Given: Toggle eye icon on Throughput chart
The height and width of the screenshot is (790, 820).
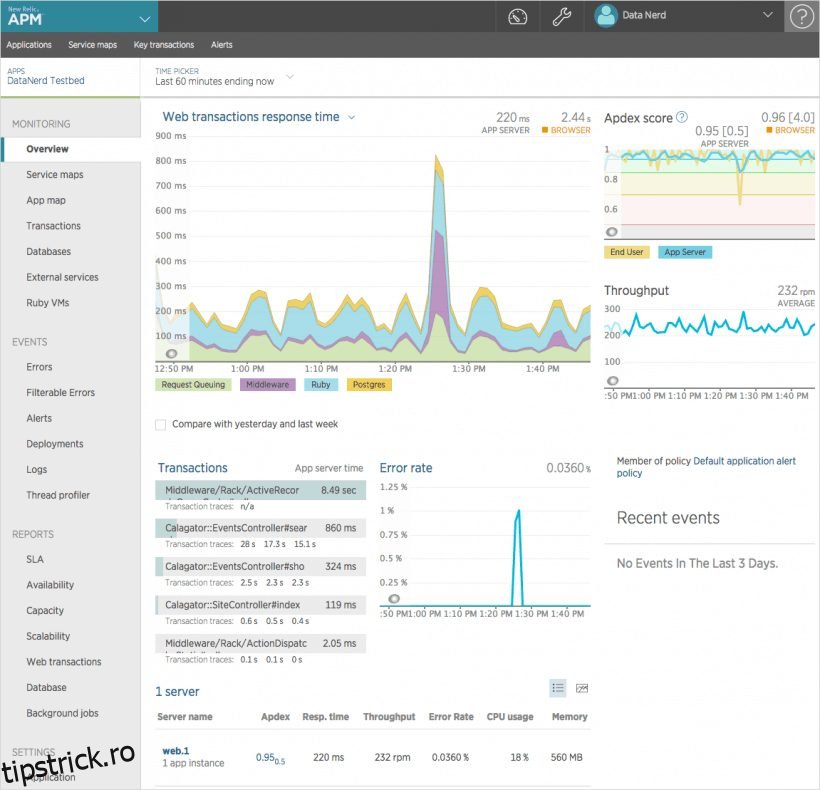Looking at the screenshot, I should [612, 381].
